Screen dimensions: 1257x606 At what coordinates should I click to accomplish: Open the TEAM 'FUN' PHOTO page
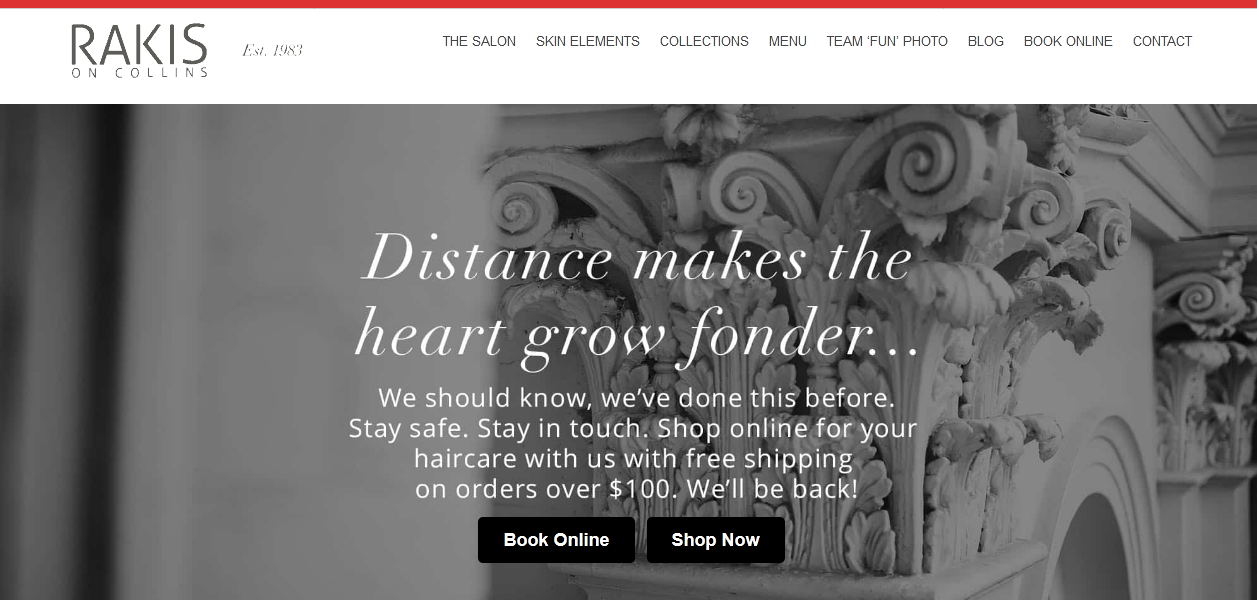pyautogui.click(x=887, y=41)
